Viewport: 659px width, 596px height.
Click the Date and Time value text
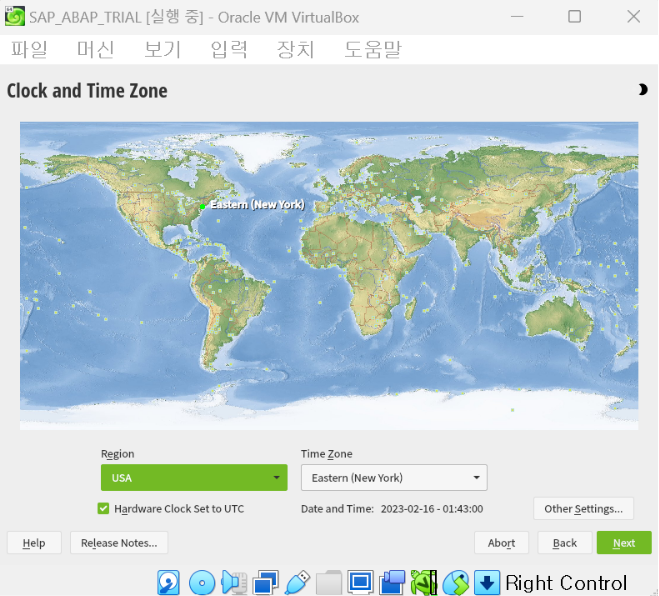432,509
